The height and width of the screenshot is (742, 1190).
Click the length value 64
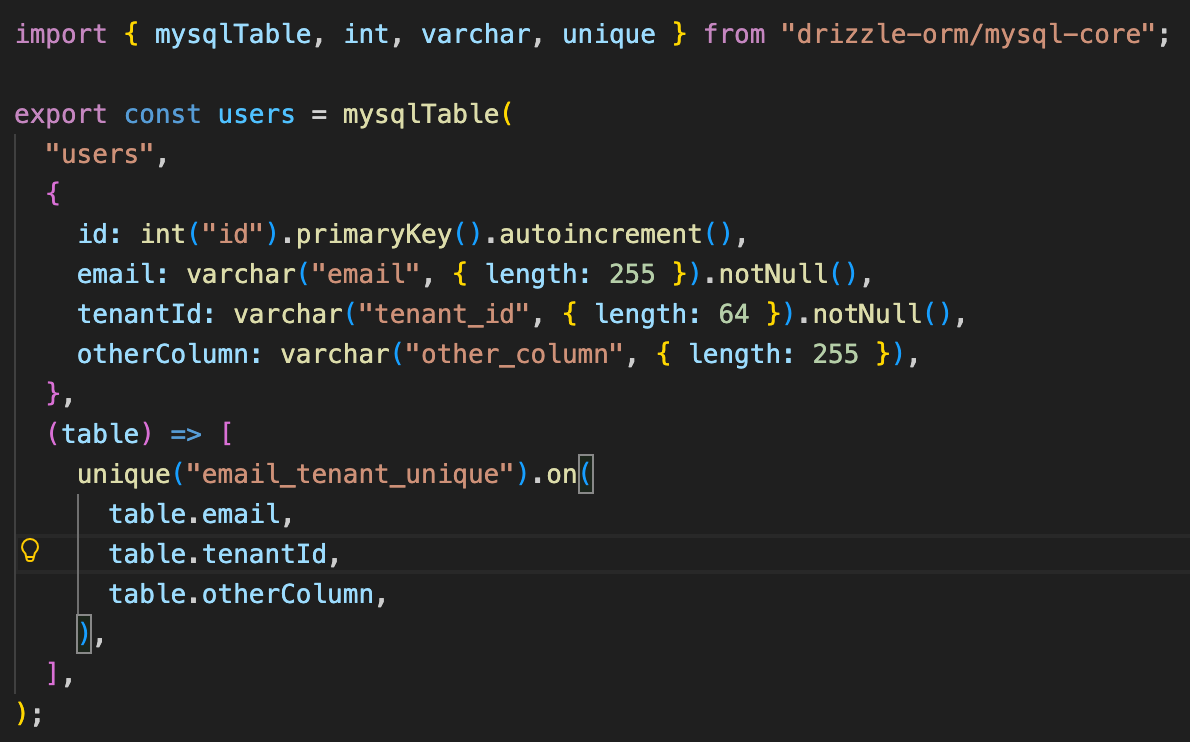click(734, 314)
